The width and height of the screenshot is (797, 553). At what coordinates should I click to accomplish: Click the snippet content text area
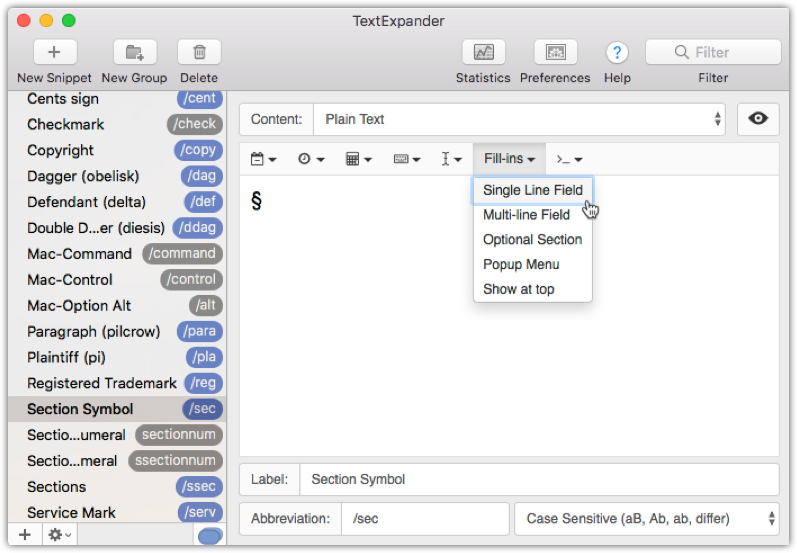pos(509,315)
